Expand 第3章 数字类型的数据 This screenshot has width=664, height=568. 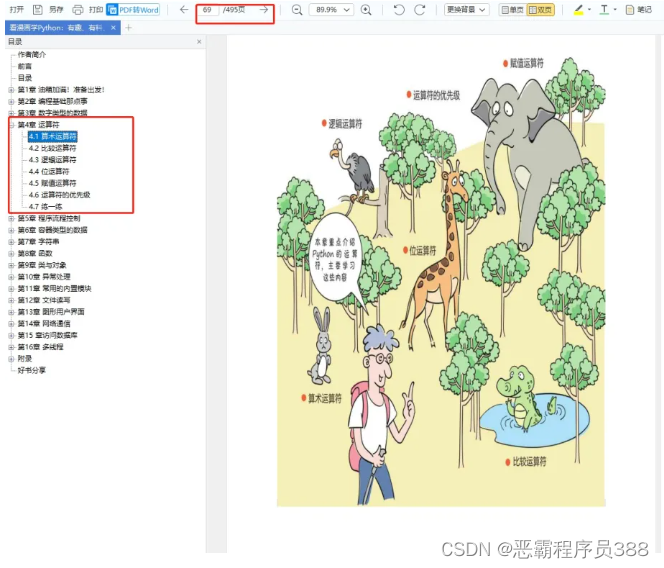(11, 113)
